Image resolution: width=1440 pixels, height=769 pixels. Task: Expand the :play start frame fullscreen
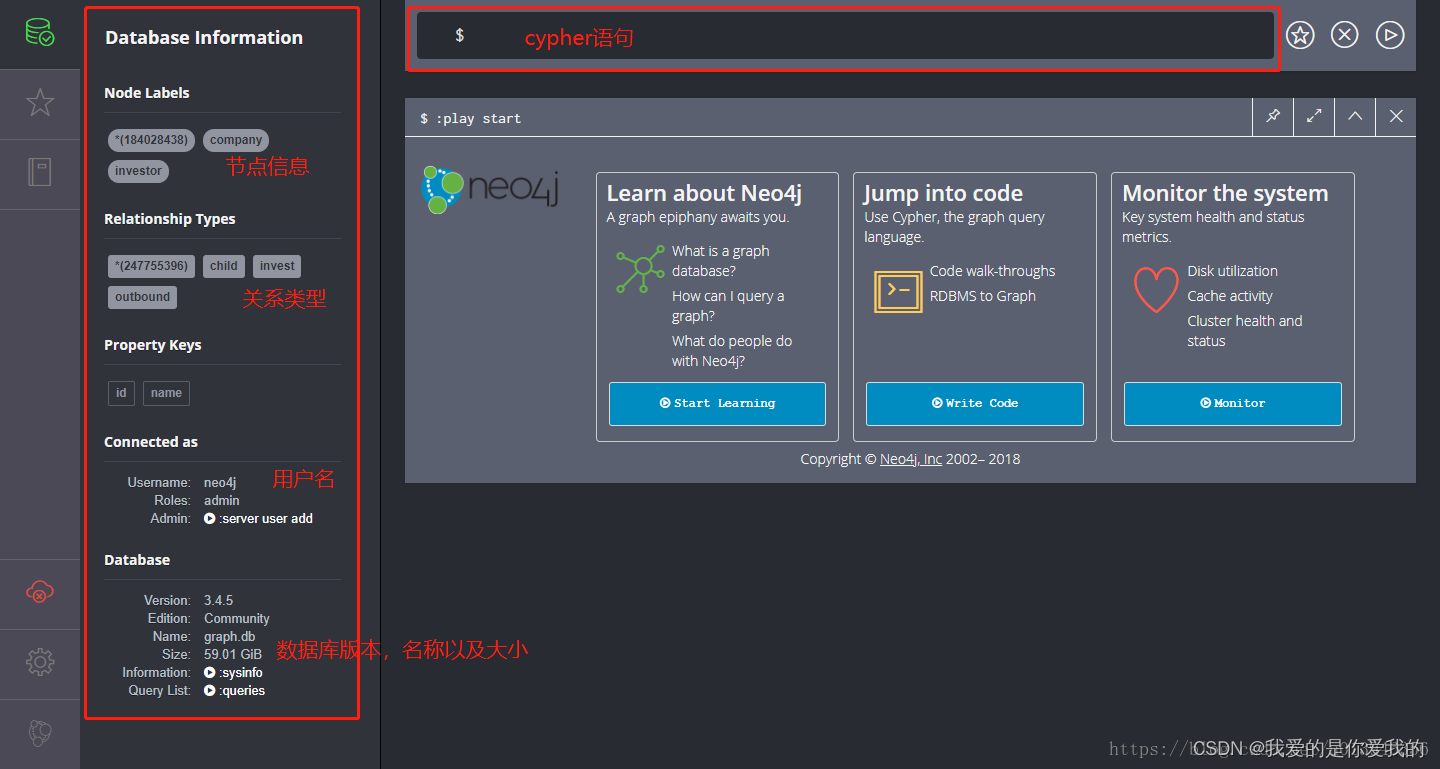pyautogui.click(x=1314, y=117)
